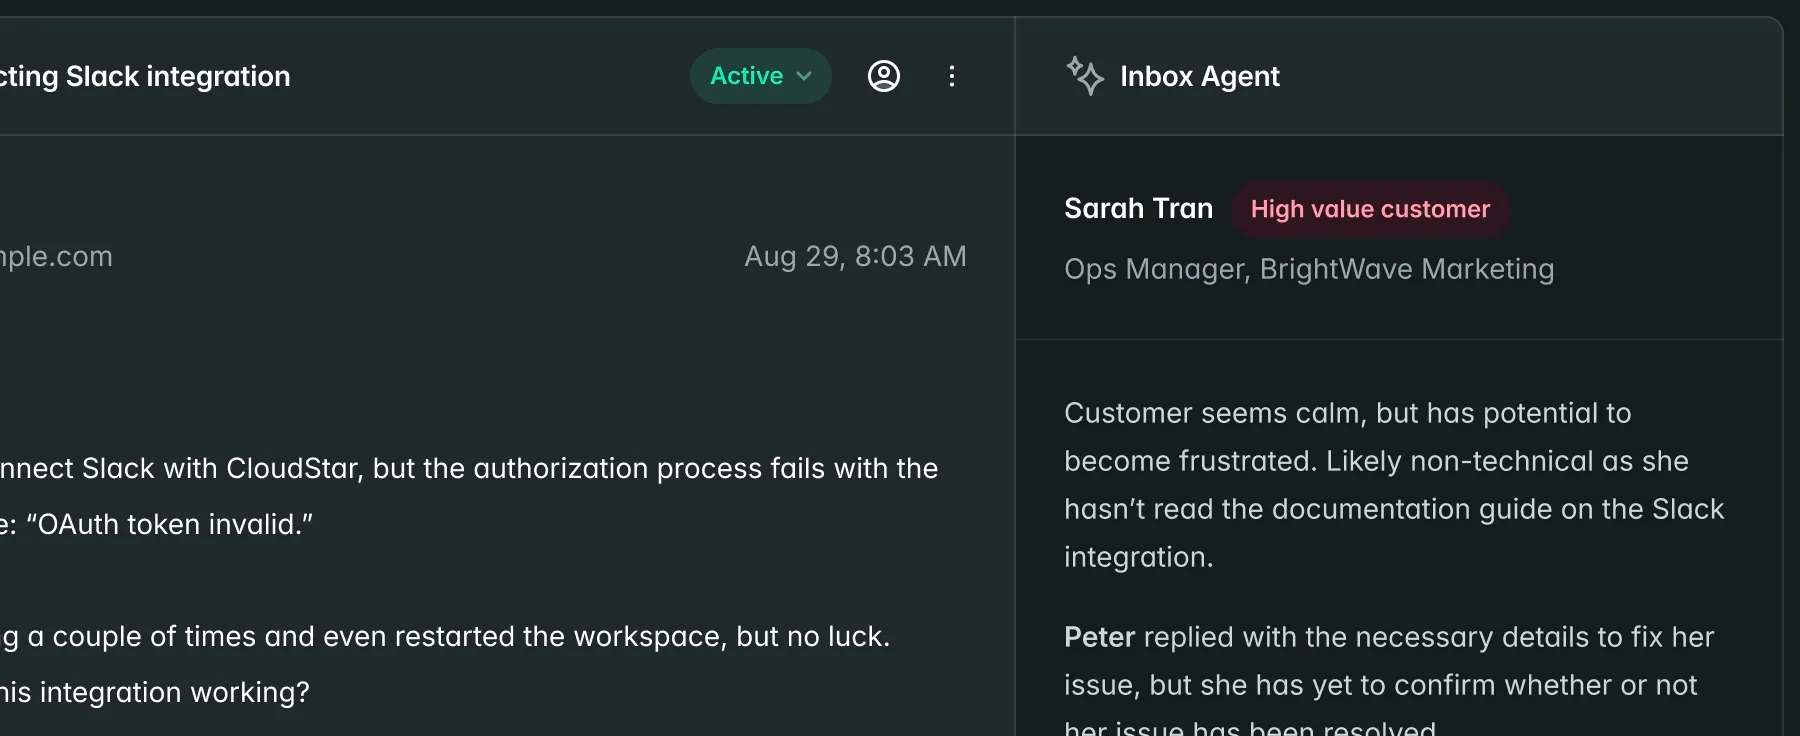This screenshot has height=736, width=1800.
Task: Click the Aug 29, 8:03 AM timestamp
Action: [x=856, y=256]
